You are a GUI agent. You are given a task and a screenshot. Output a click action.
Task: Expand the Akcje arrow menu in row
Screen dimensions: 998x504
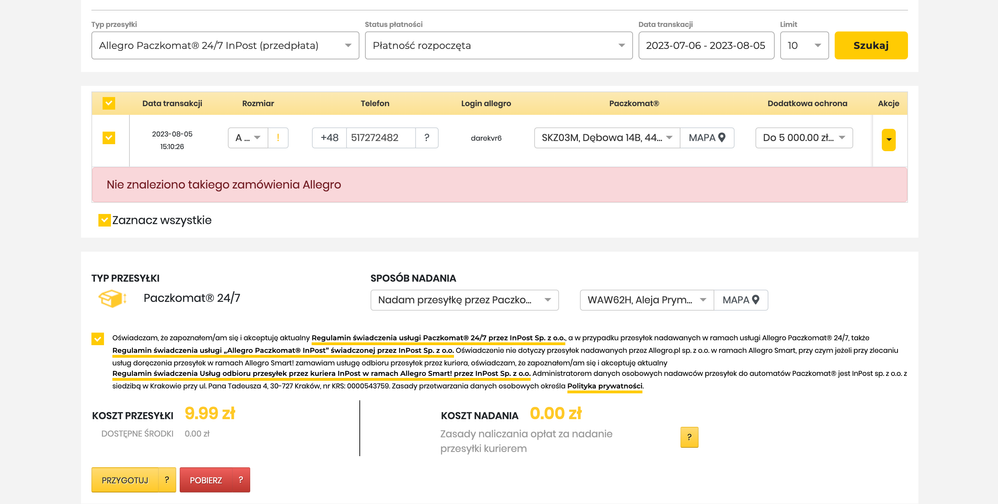tap(889, 139)
